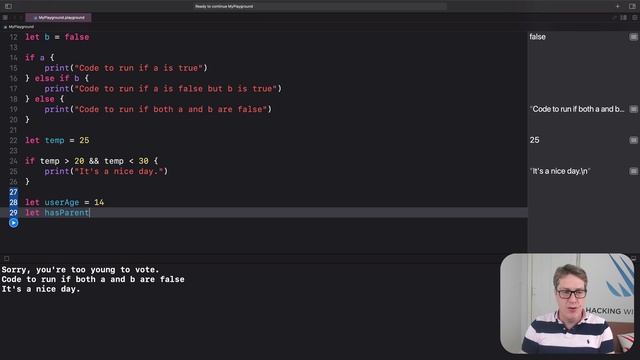Run playground up to line 29 with play button
The image size is (640, 360).
13,223
